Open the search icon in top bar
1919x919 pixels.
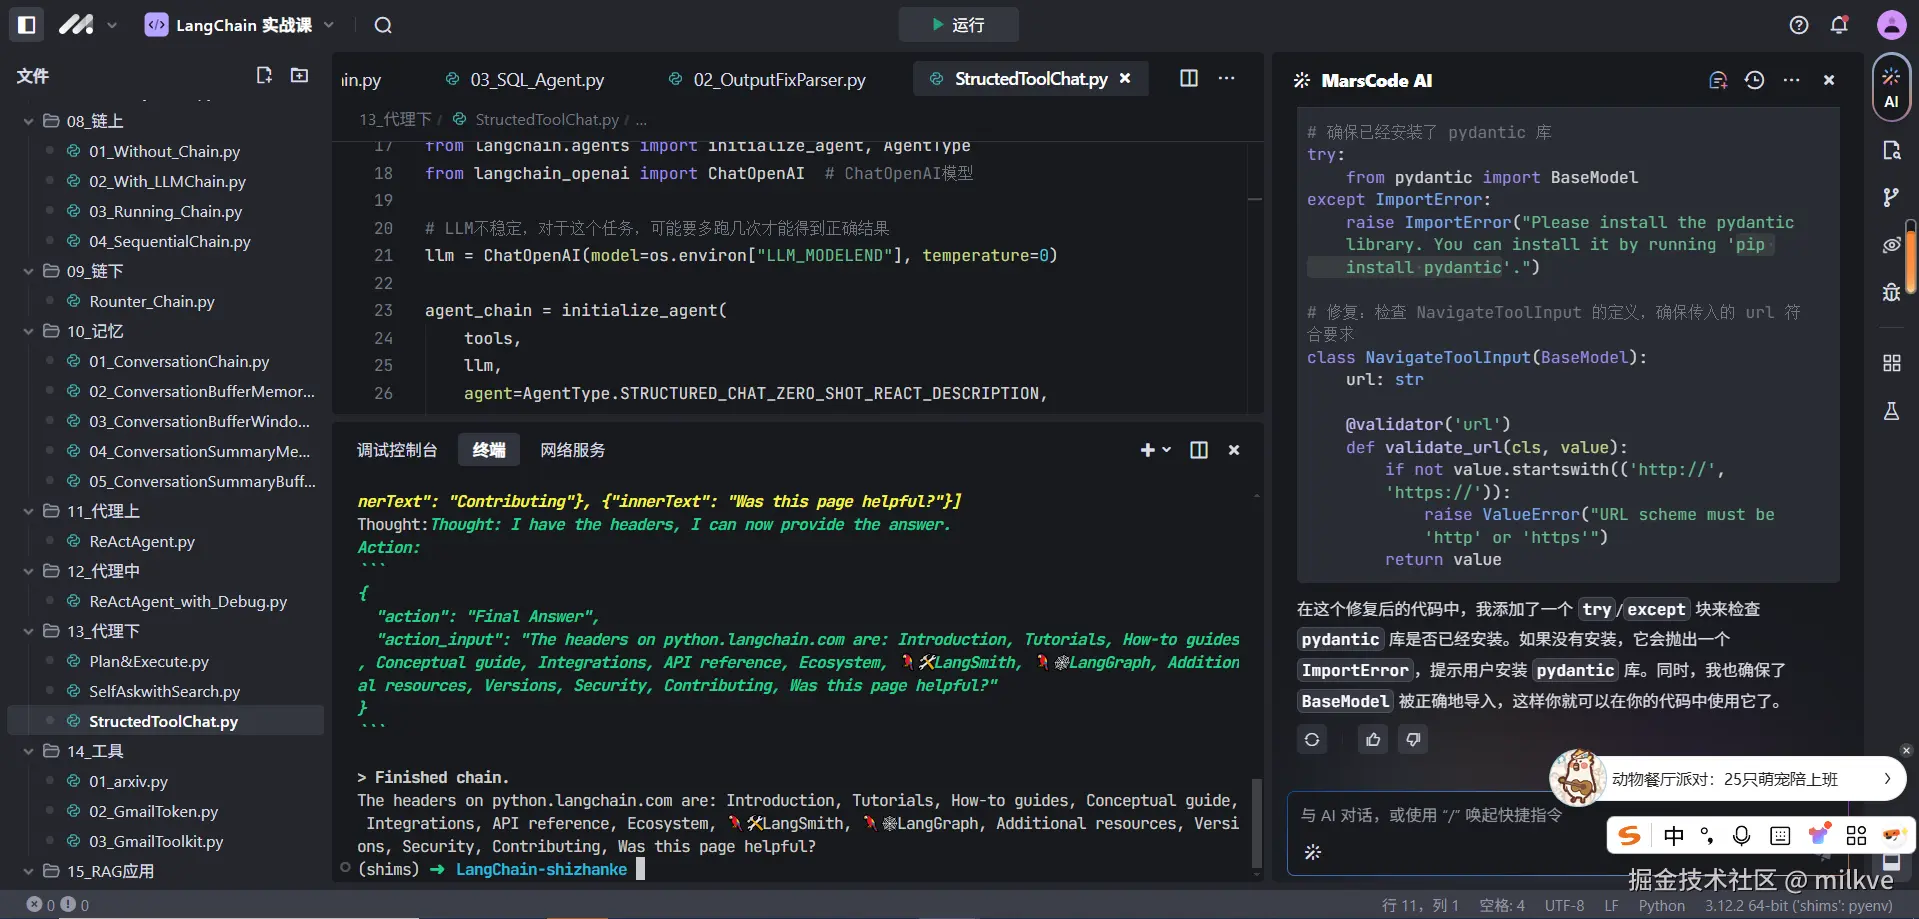click(x=383, y=25)
